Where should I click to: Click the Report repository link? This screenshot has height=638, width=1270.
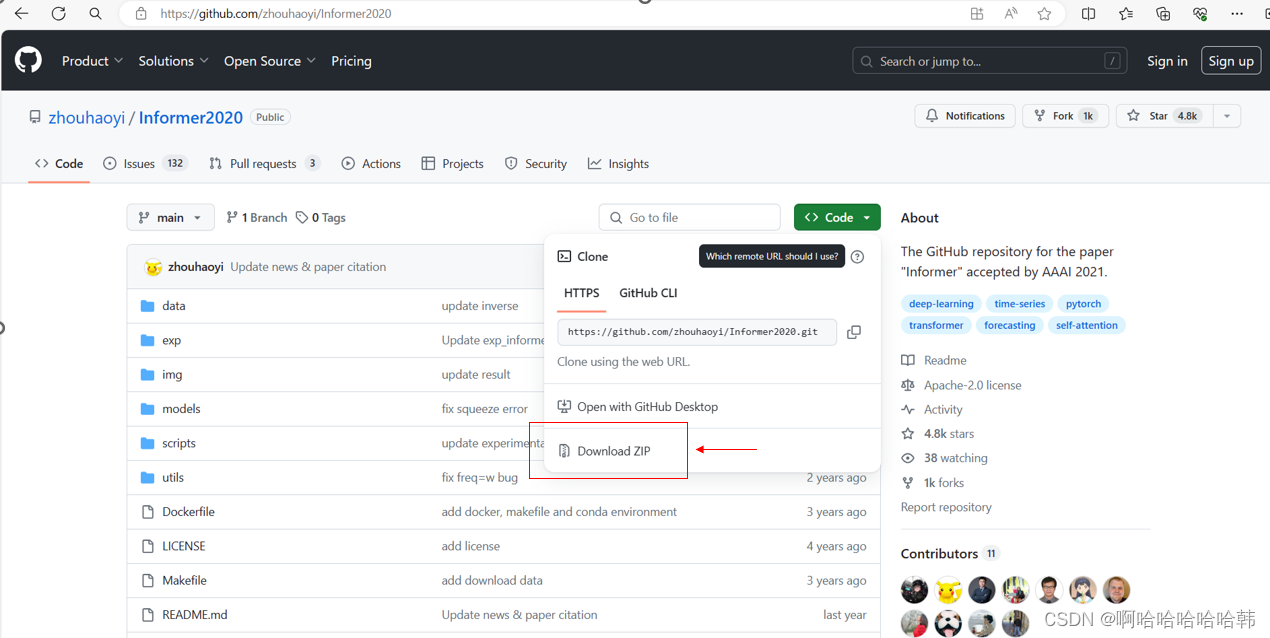click(946, 507)
